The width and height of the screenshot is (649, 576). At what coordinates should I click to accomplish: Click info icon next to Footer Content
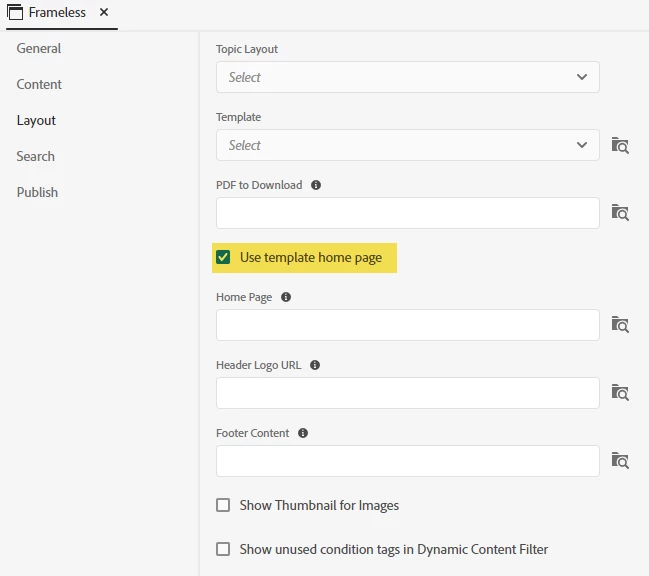coord(303,433)
